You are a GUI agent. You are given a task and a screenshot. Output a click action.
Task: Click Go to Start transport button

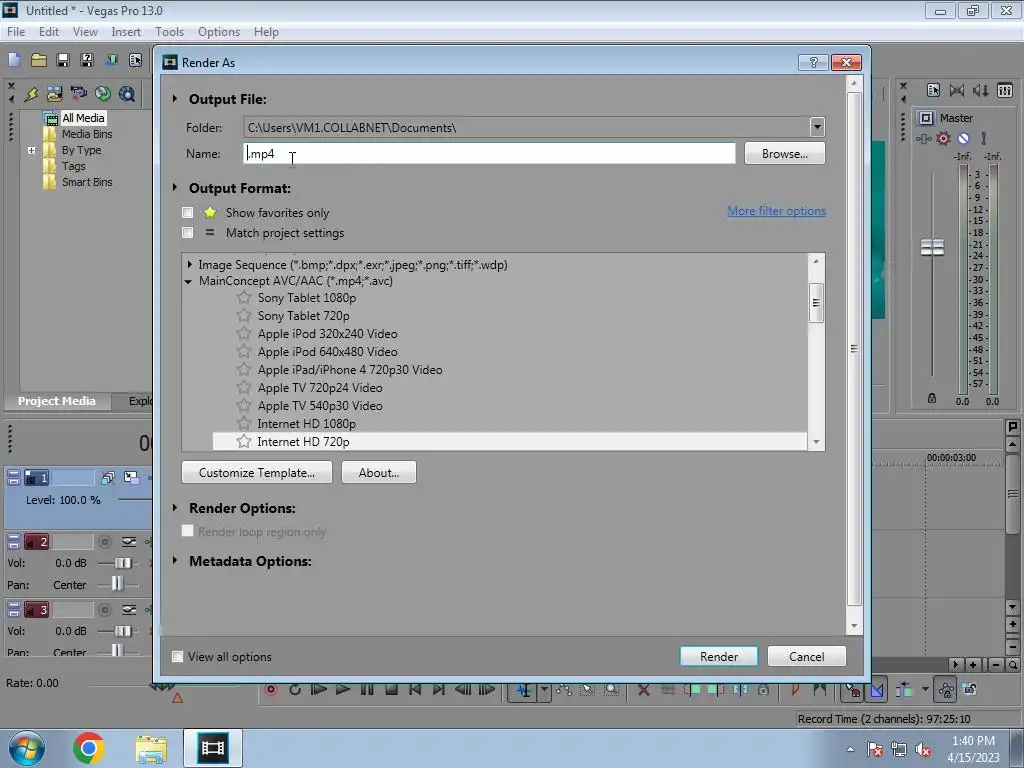(415, 690)
